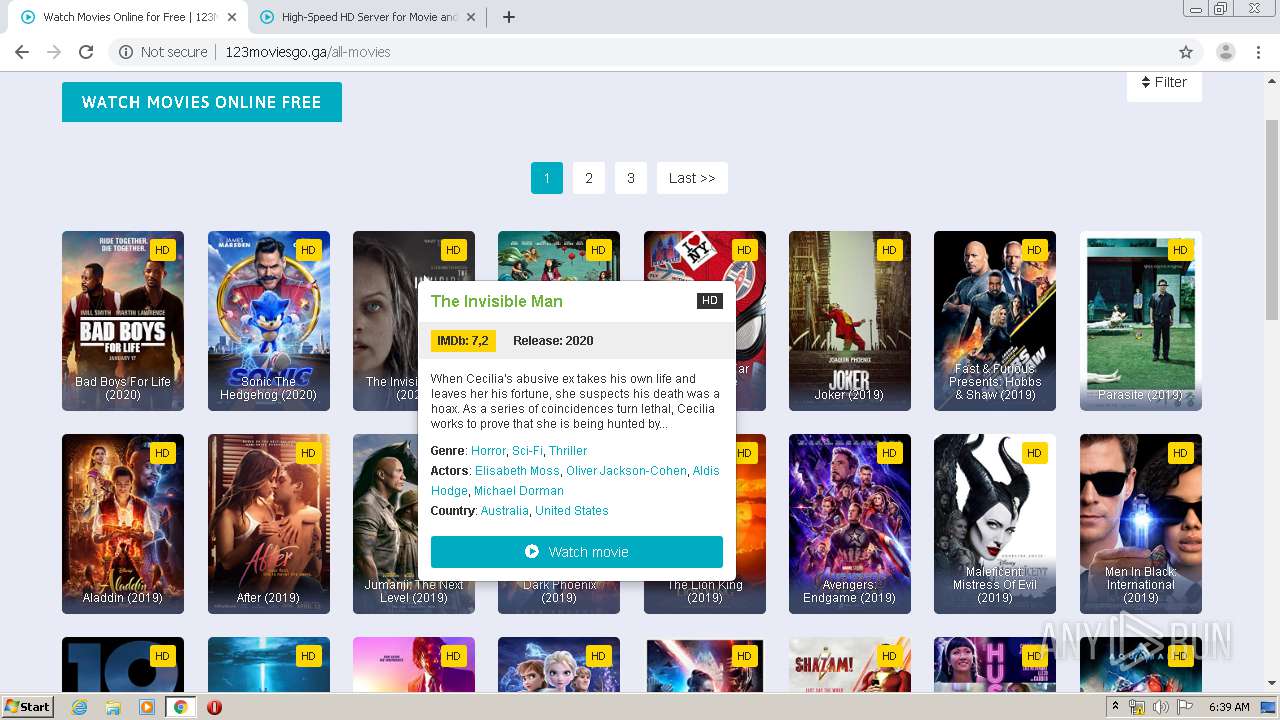Open Bad Boys For Life poster
The image size is (1280, 720).
(123, 321)
